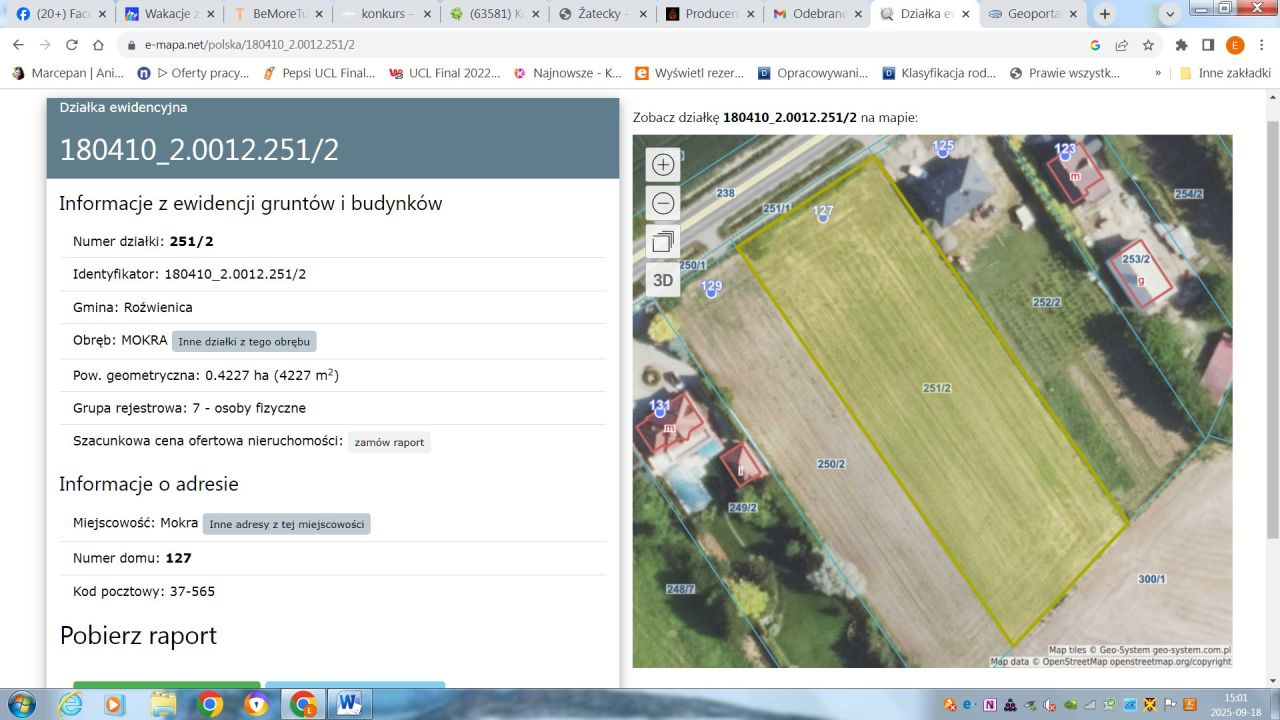Switch to the konkurs tab
The height and width of the screenshot is (720, 1280).
coord(385,14)
